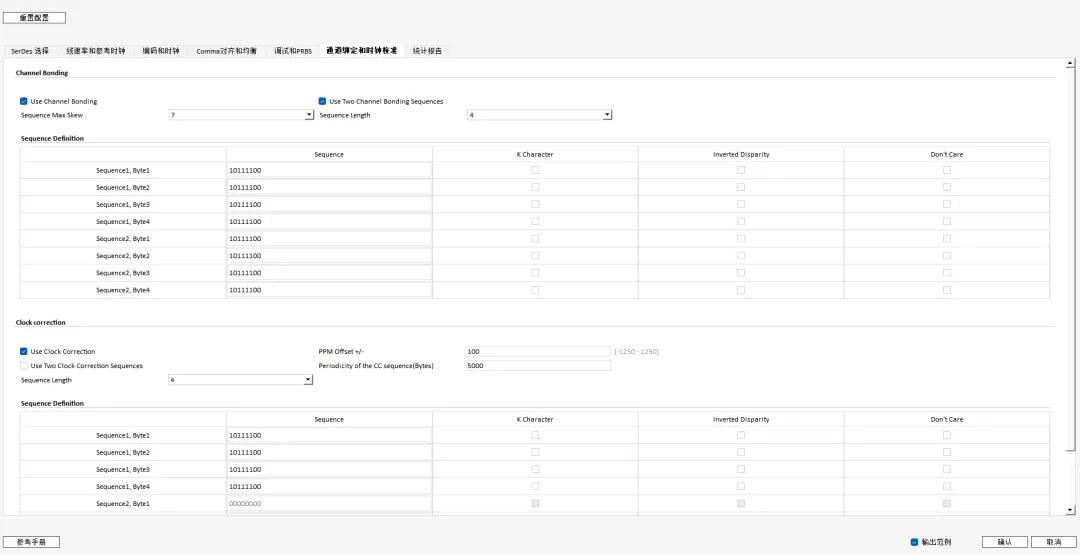The width and height of the screenshot is (1080, 555).
Task: Click the Clock correction Sequence2, Byte1 row label
Action: [123, 503]
